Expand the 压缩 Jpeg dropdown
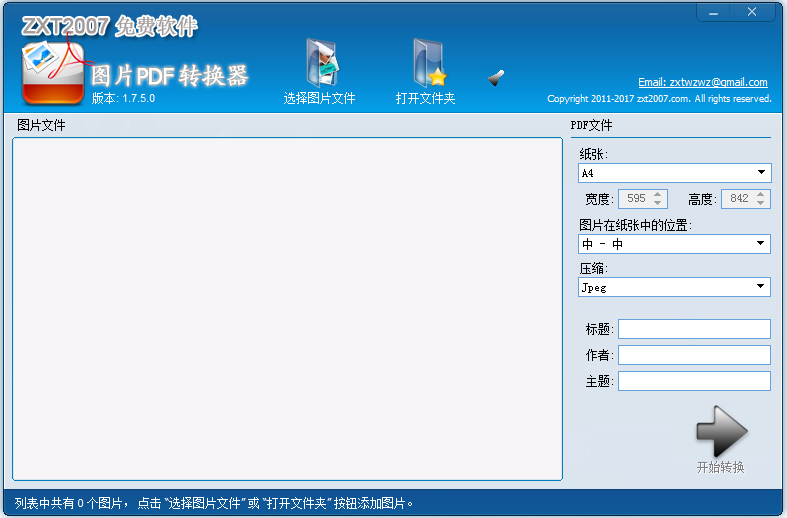The width and height of the screenshot is (787, 518). [x=761, y=287]
